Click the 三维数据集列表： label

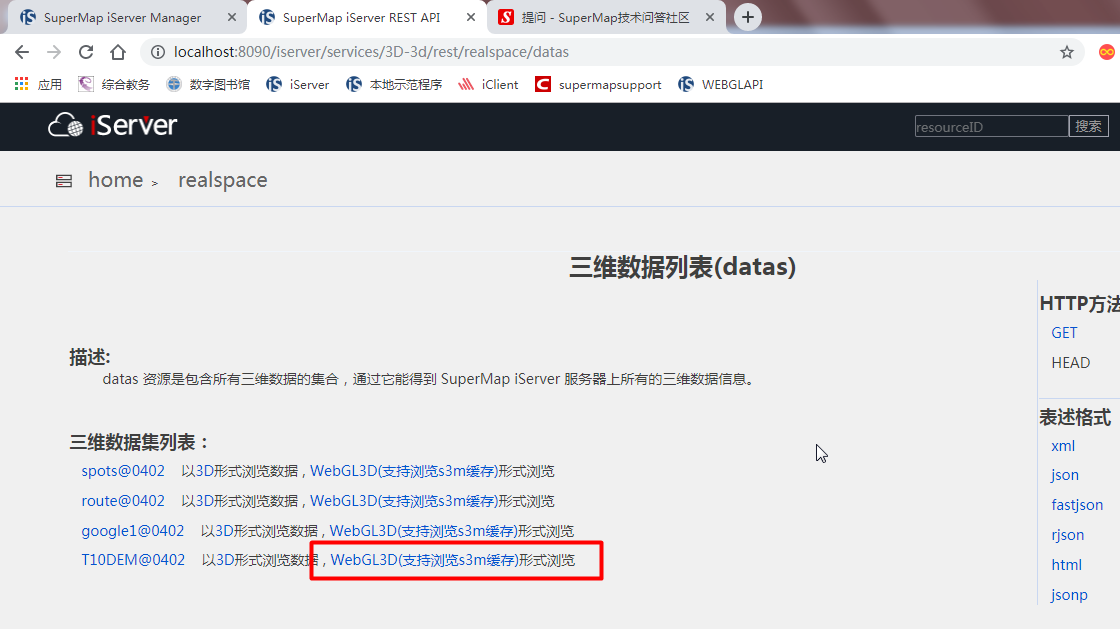pos(139,443)
